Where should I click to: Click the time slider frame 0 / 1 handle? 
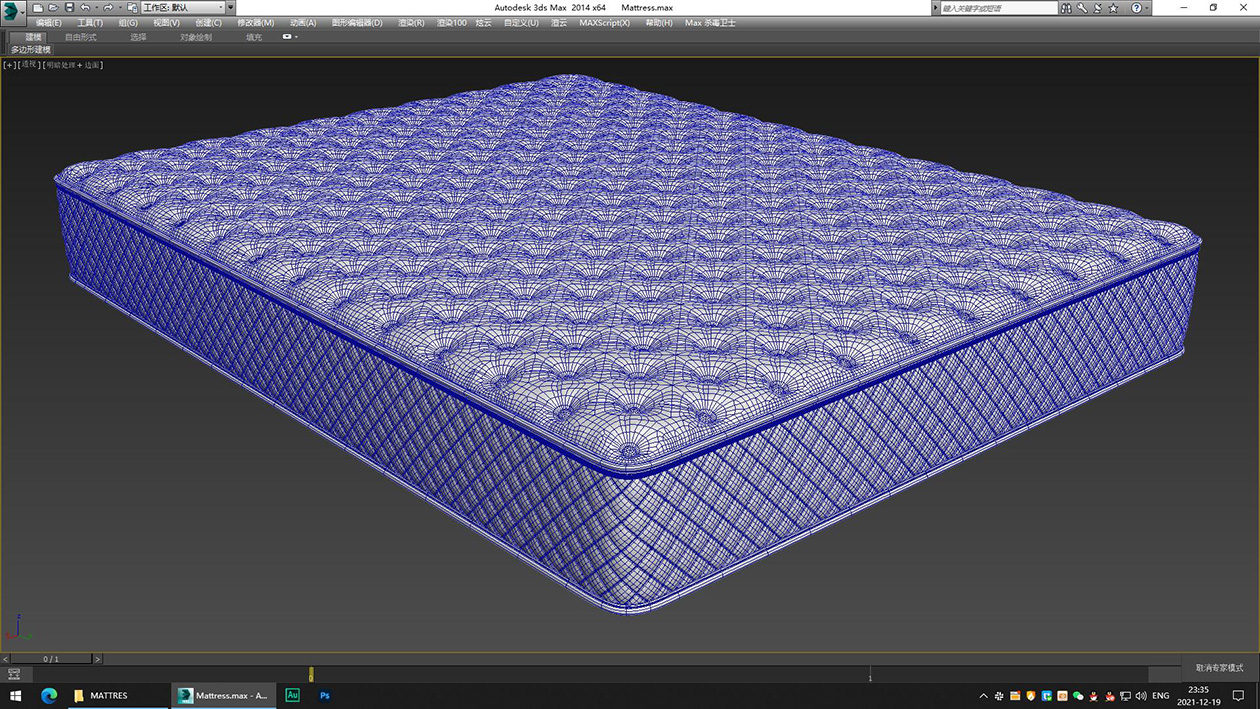(x=51, y=659)
